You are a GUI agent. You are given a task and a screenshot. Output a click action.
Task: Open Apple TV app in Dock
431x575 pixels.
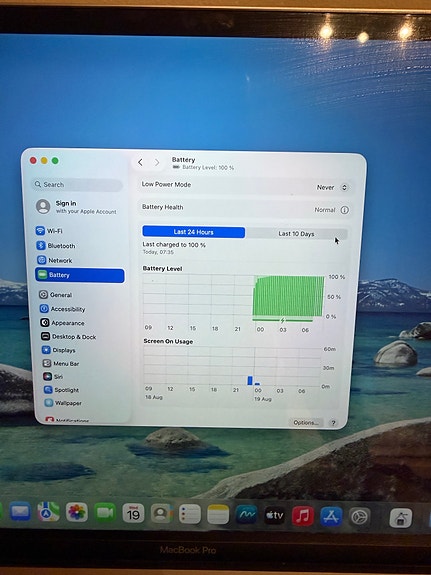274,515
